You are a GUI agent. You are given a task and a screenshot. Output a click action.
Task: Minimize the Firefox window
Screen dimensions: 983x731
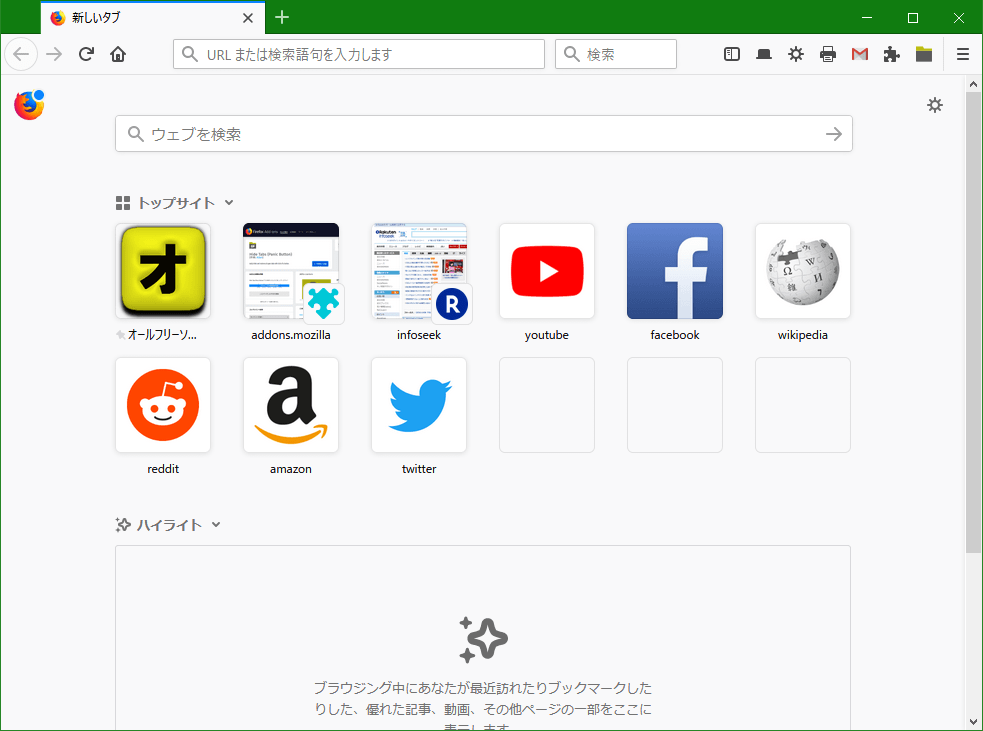coord(867,18)
